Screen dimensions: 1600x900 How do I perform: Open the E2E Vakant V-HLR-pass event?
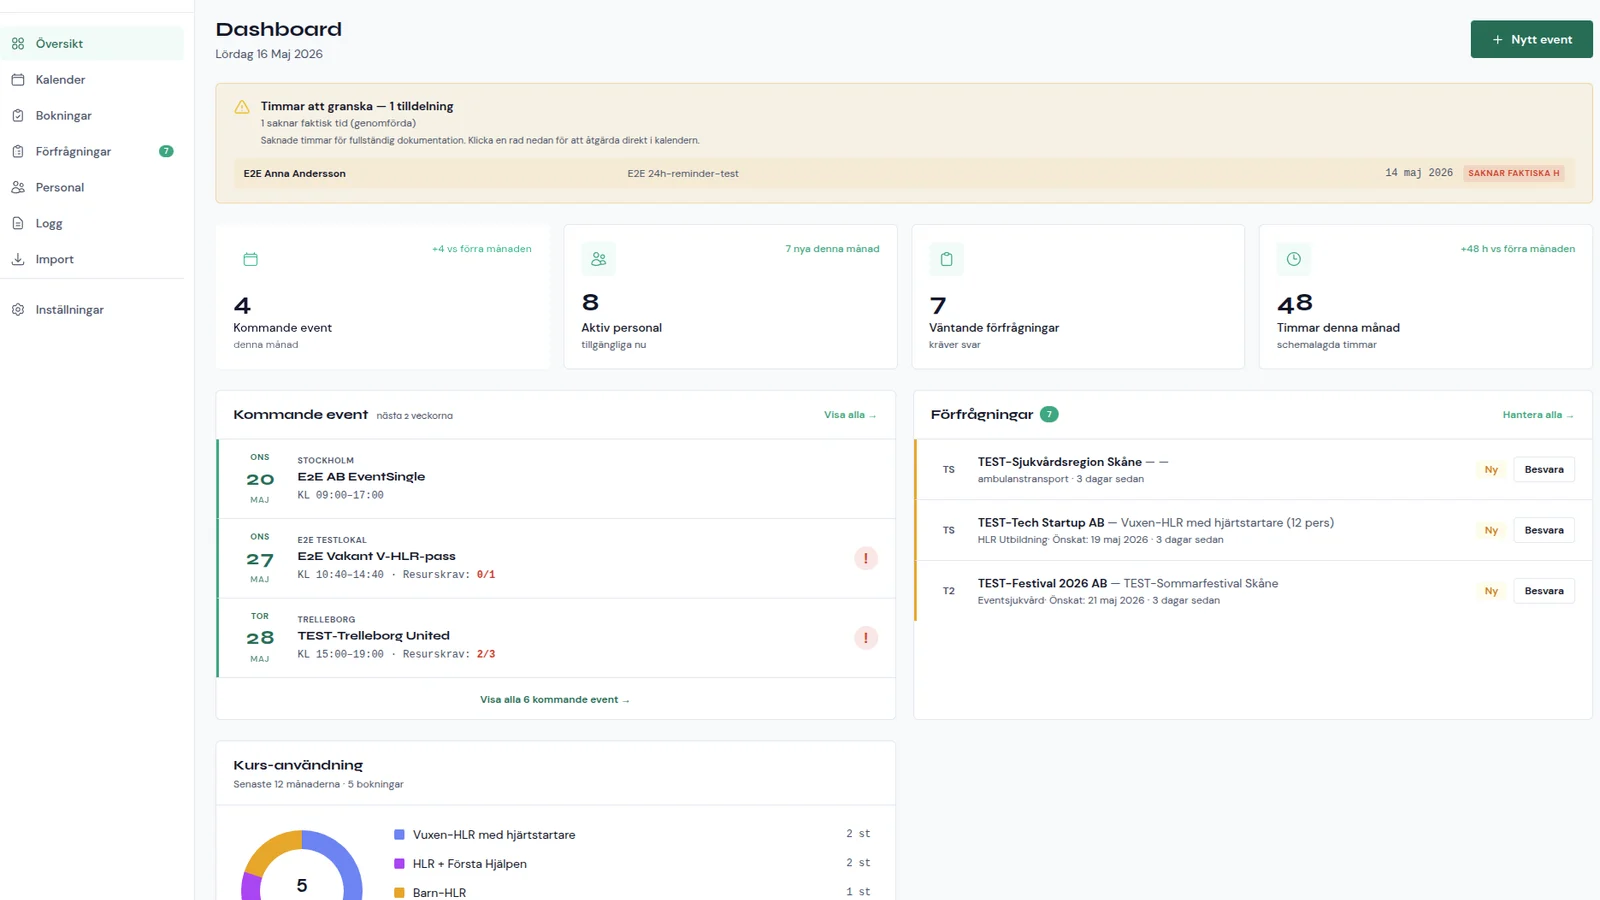(556, 559)
